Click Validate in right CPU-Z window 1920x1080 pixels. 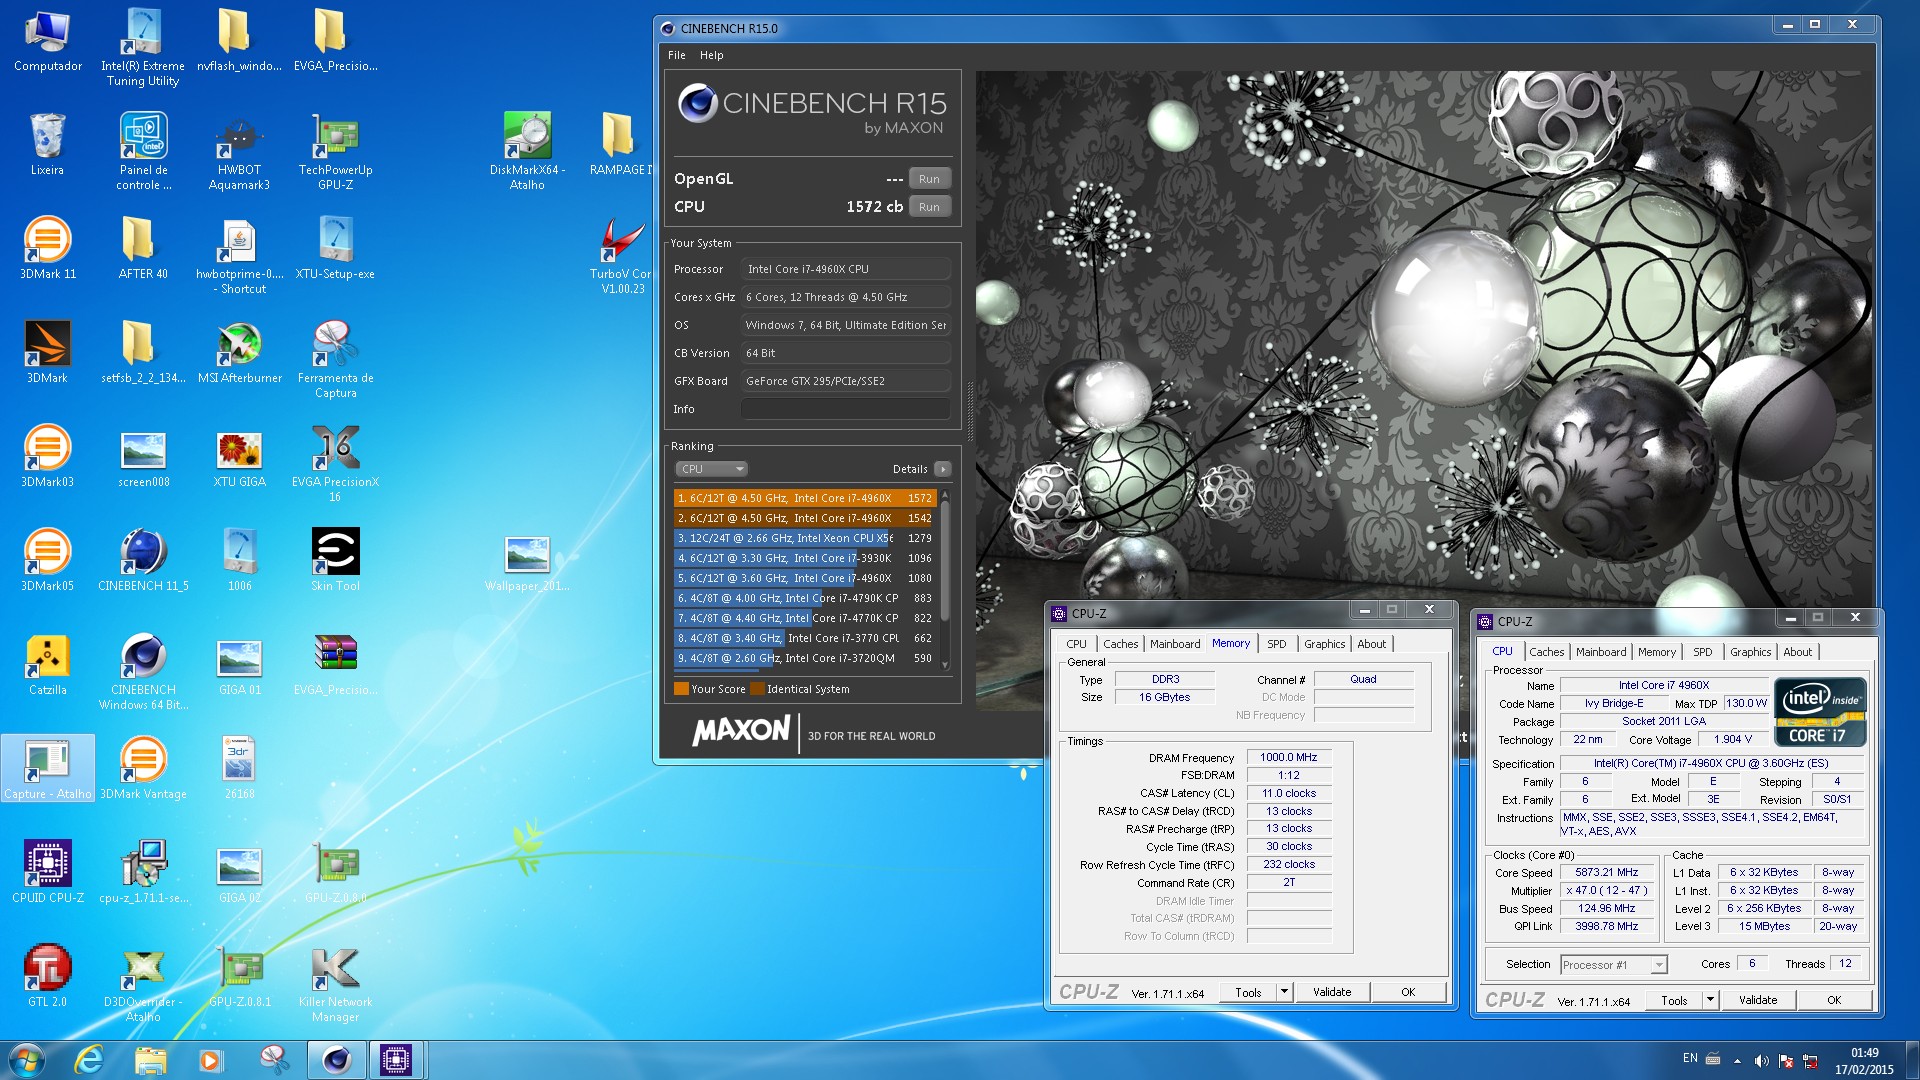(x=1758, y=1000)
